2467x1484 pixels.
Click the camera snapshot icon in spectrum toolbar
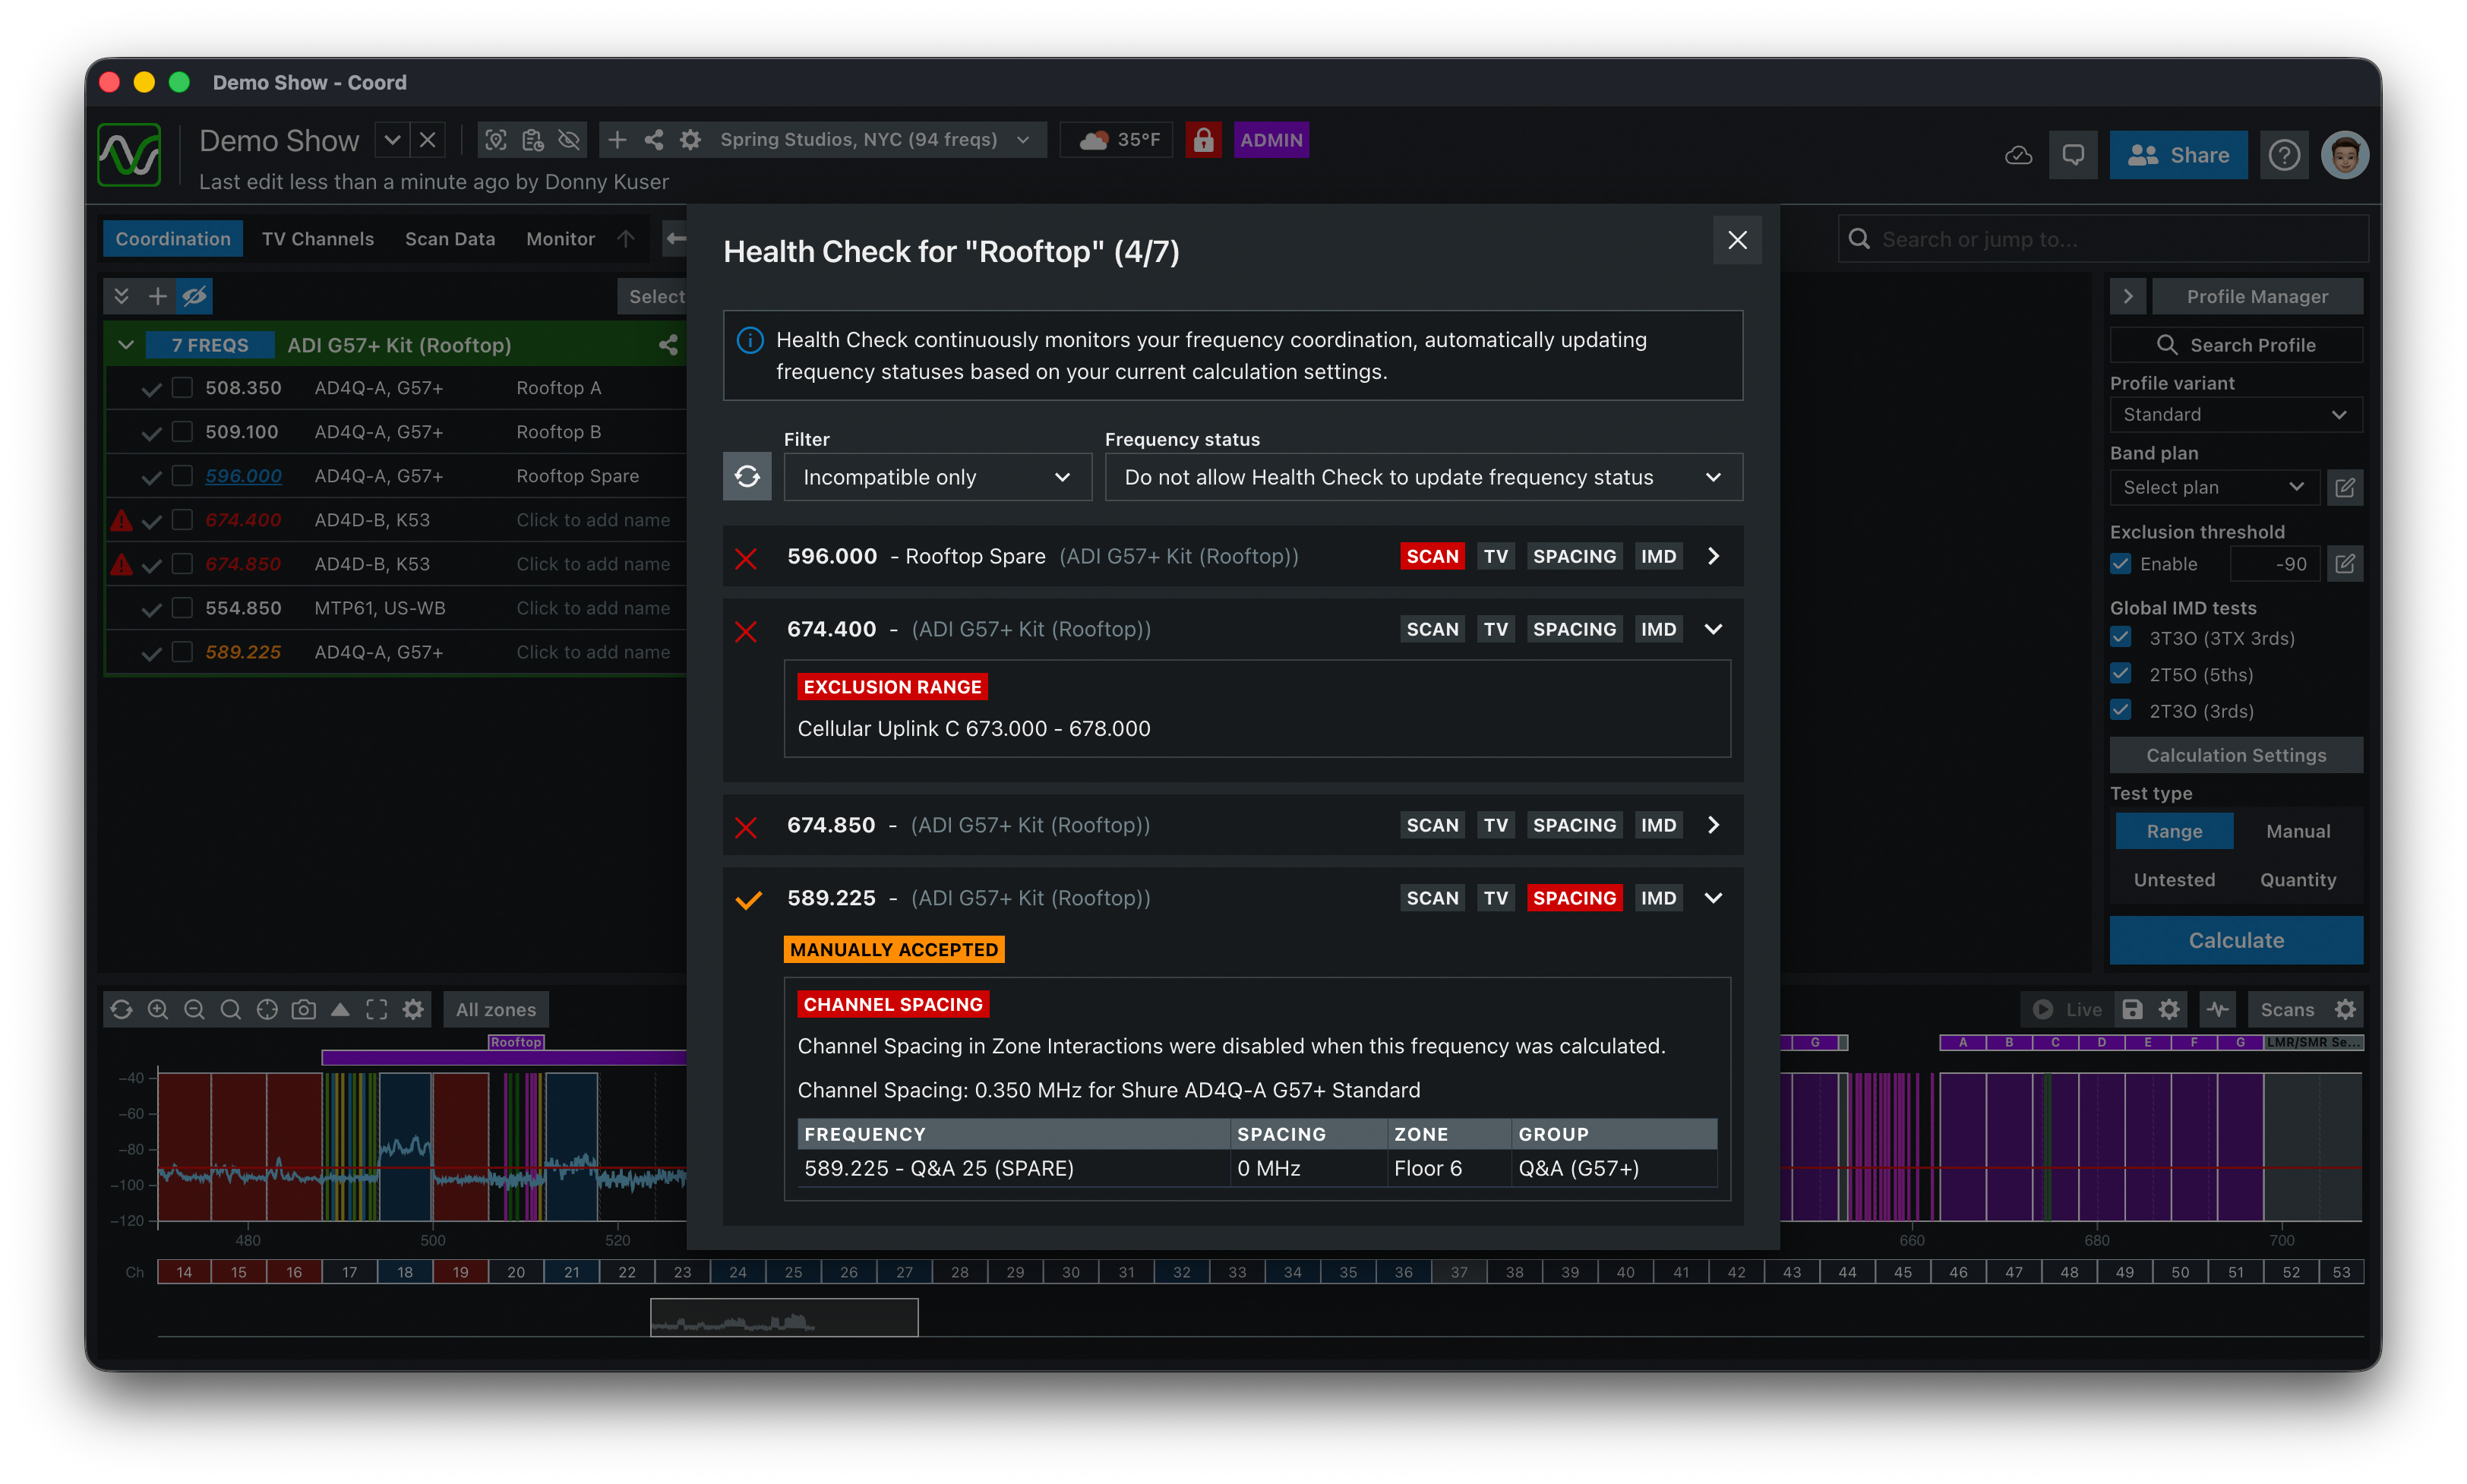(303, 1009)
